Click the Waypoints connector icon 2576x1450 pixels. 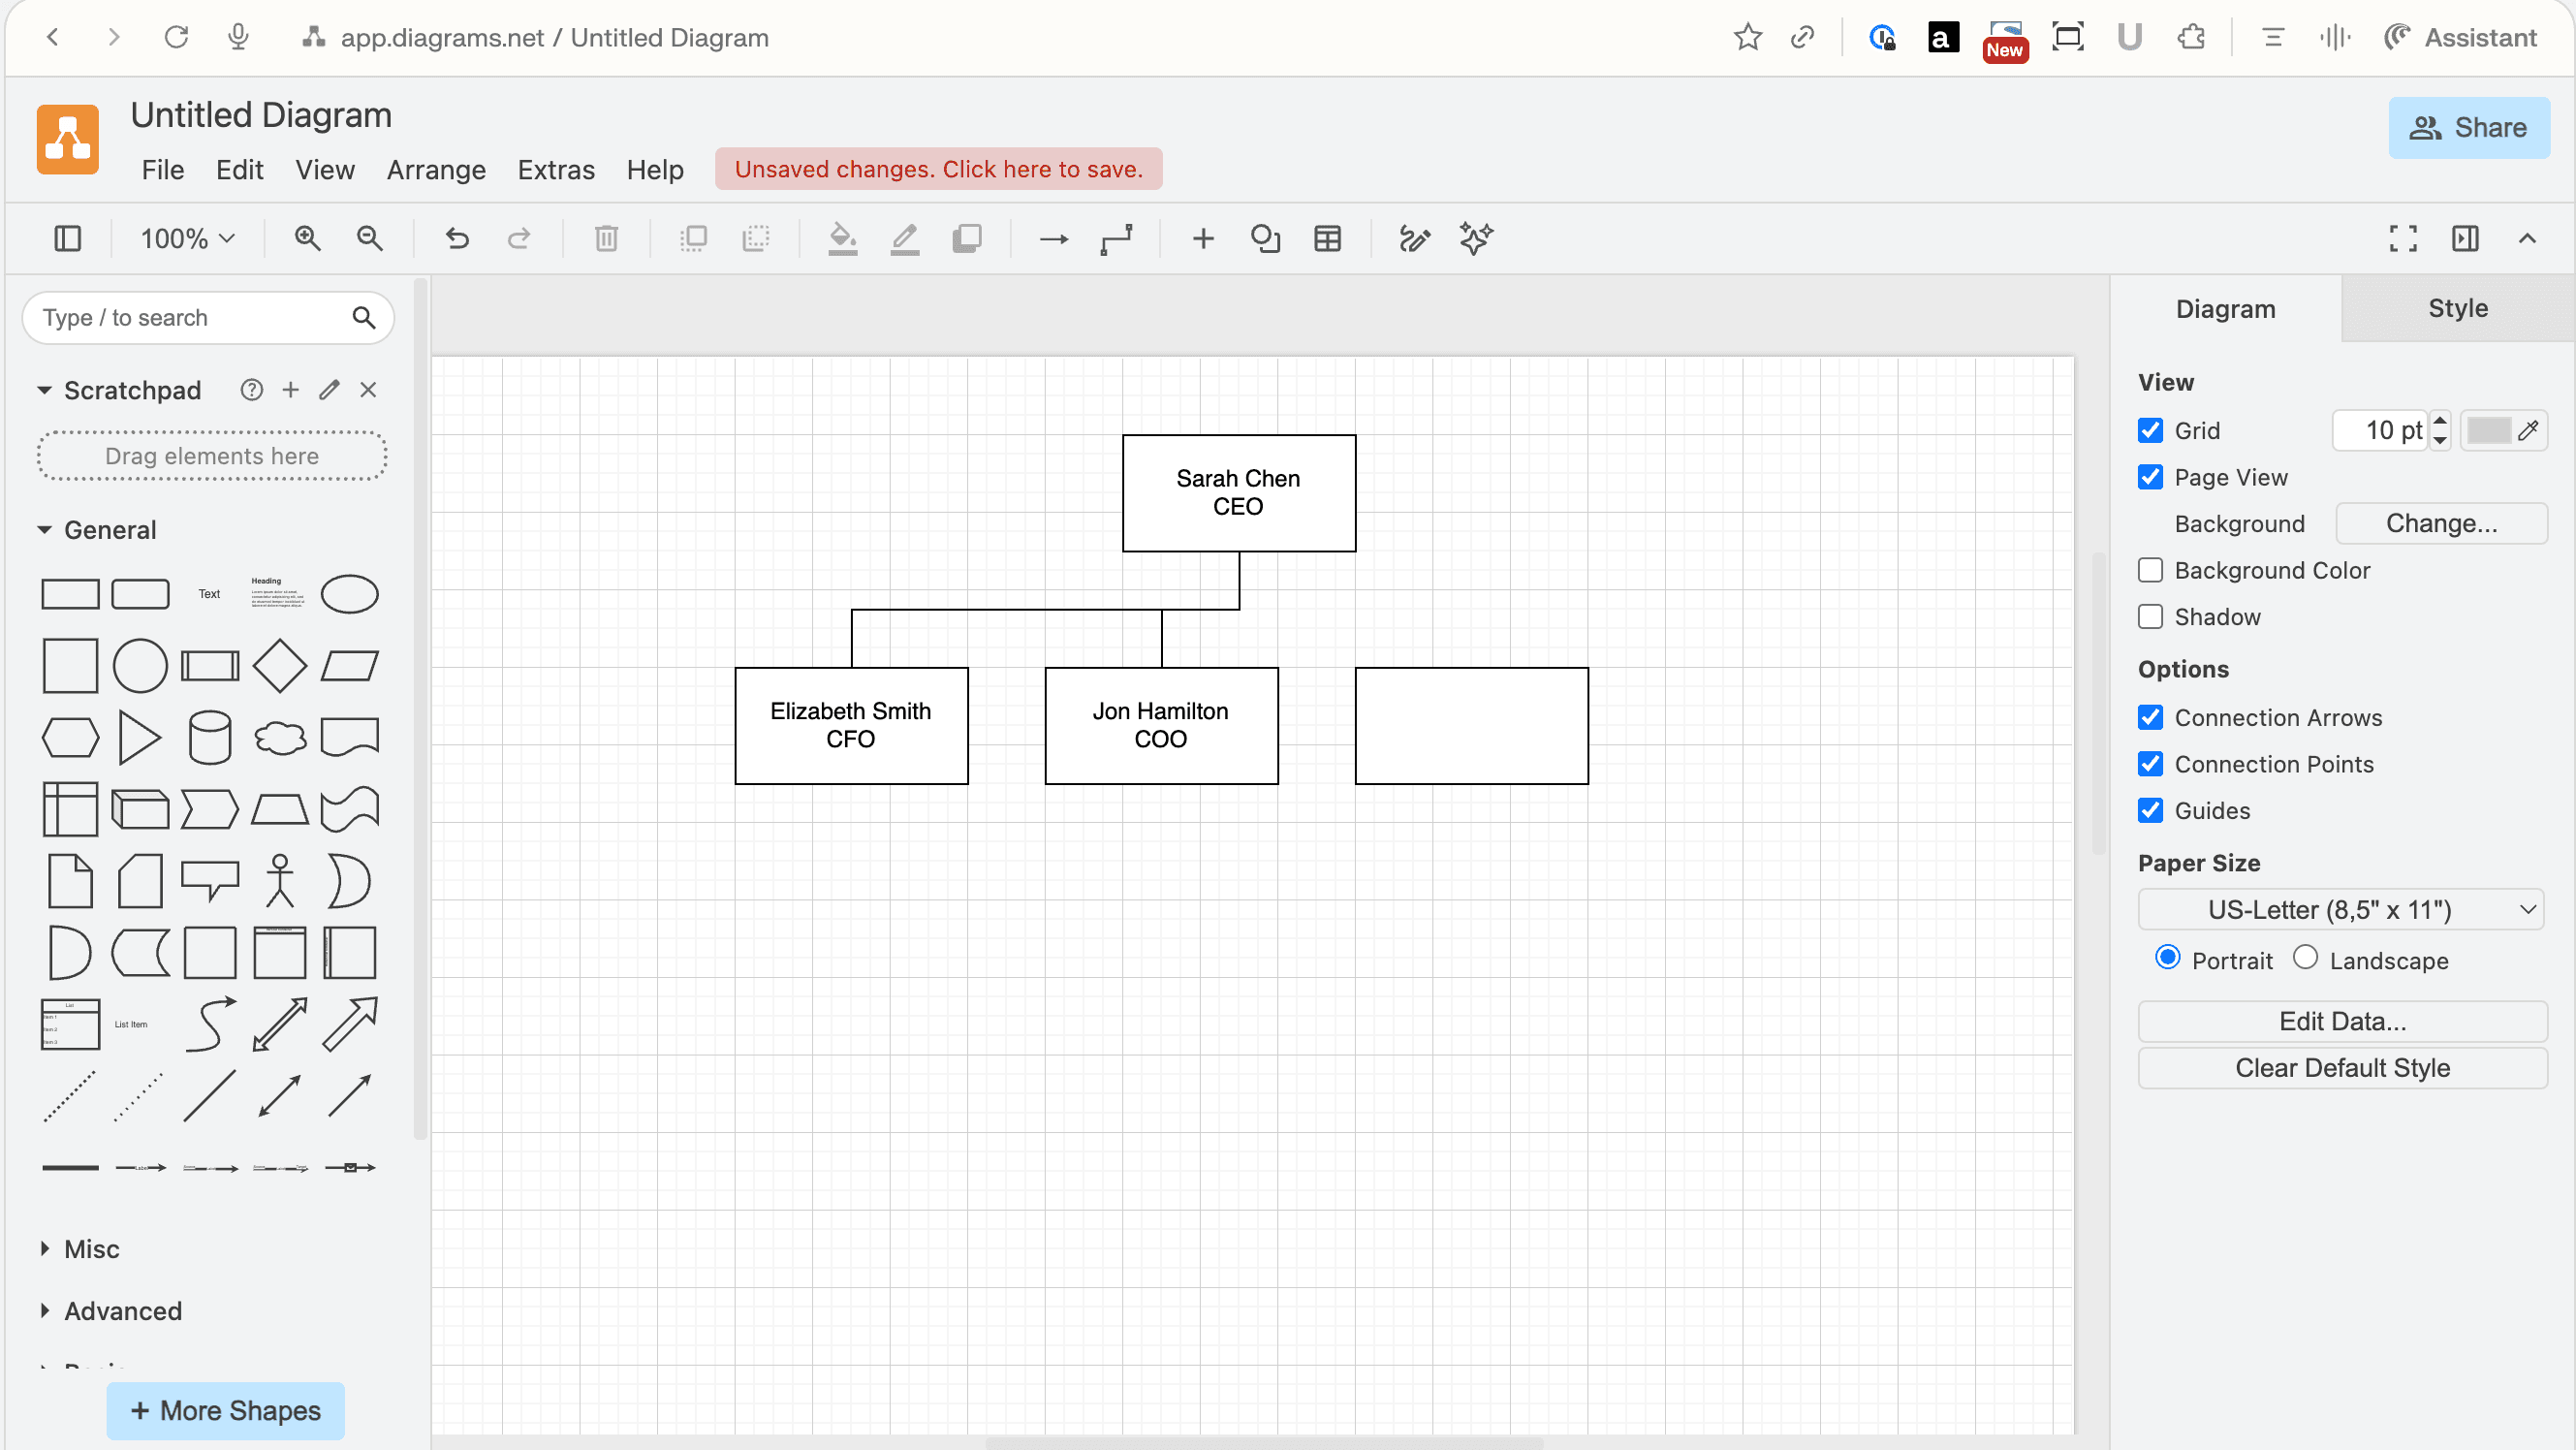[x=1116, y=239]
